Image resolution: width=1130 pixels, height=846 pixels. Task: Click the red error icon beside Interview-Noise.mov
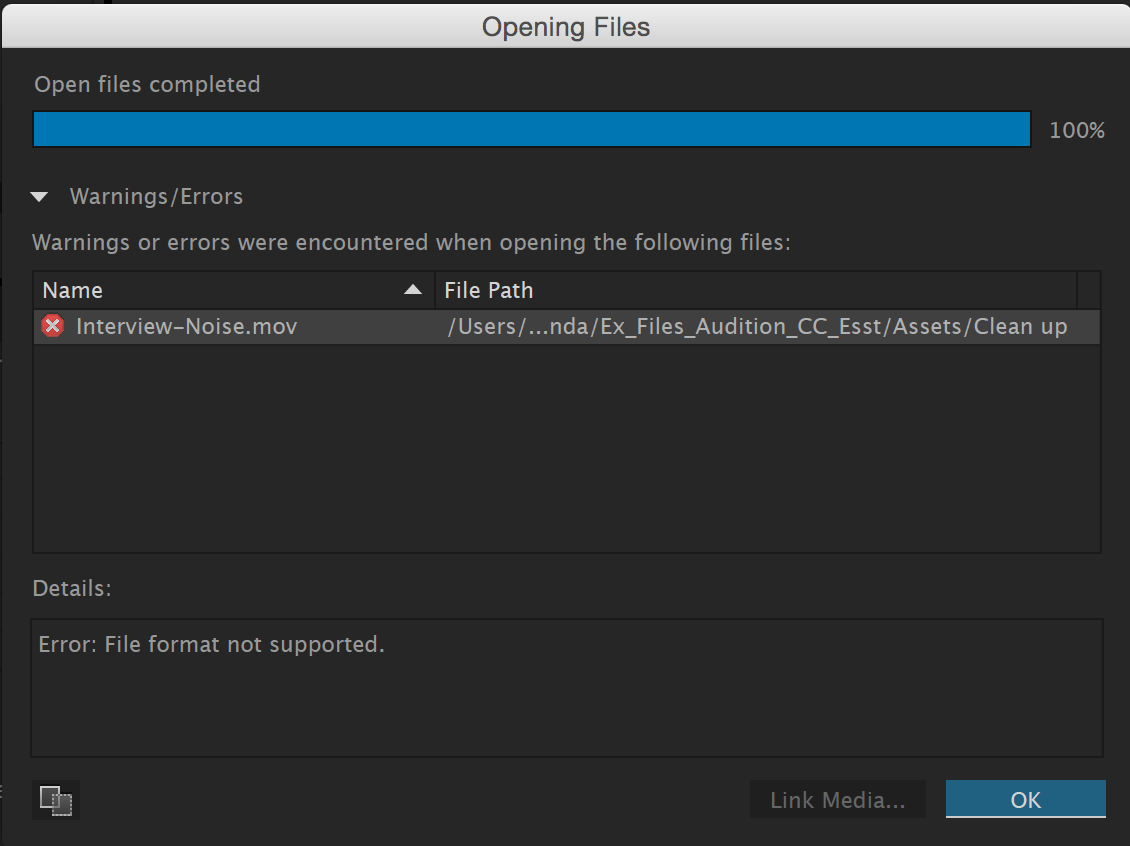52,326
